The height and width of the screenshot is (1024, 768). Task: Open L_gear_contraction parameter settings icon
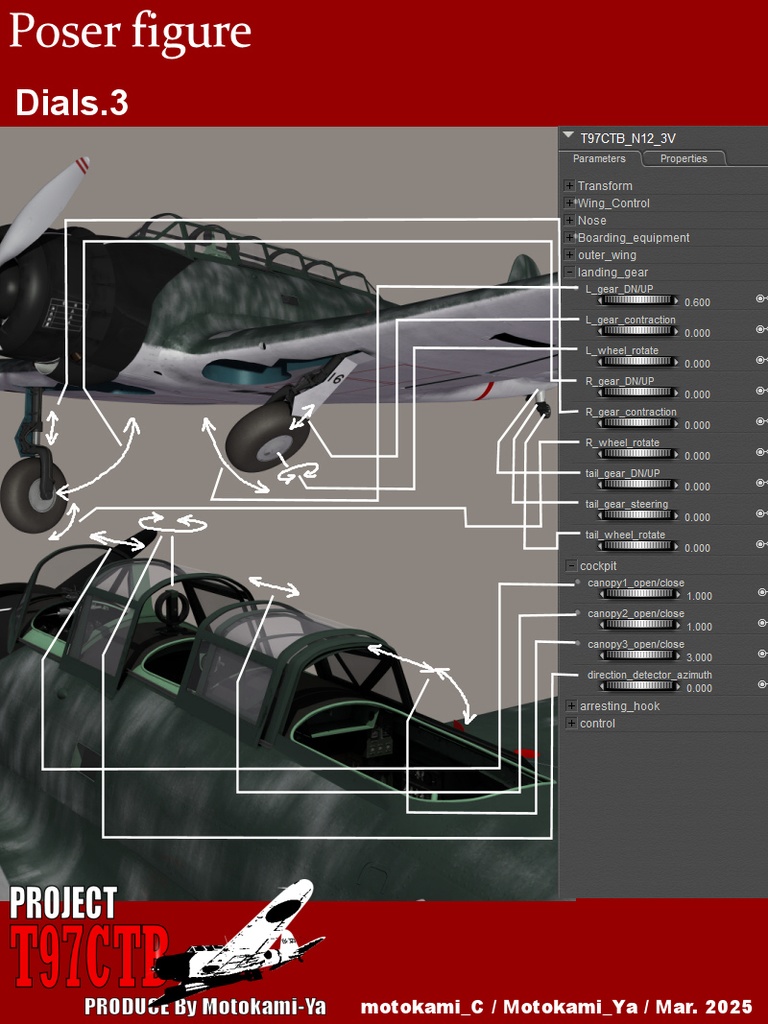tap(761, 329)
